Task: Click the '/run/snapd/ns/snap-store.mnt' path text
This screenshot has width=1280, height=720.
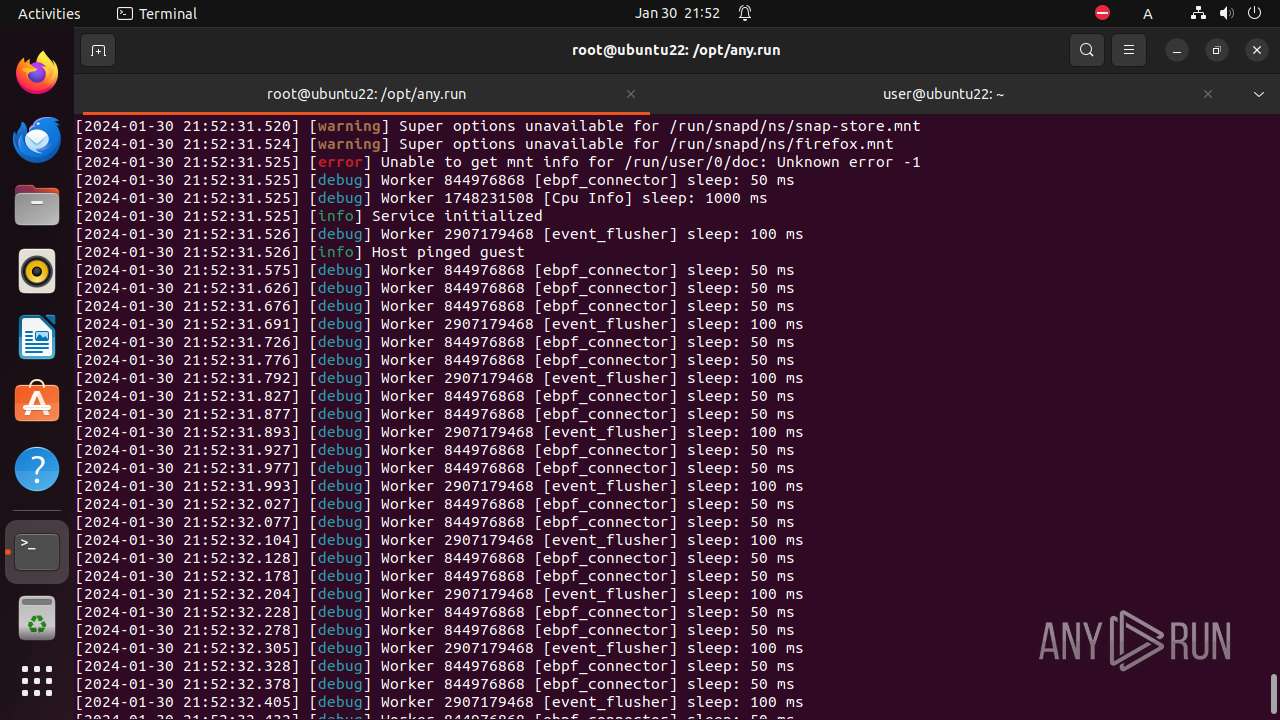Action: 795,126
